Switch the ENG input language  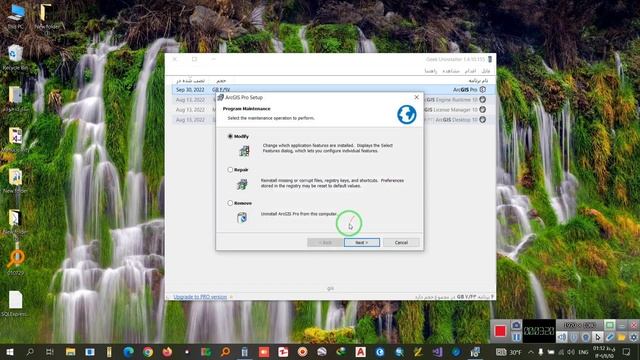(x=584, y=352)
